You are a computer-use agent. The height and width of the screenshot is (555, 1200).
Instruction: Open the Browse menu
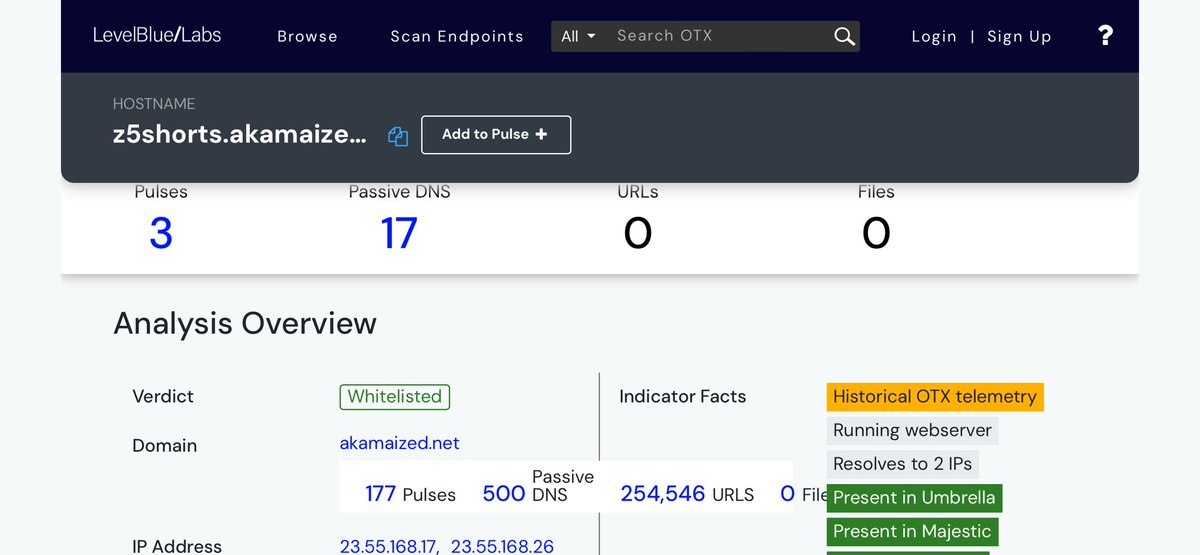[x=307, y=36]
